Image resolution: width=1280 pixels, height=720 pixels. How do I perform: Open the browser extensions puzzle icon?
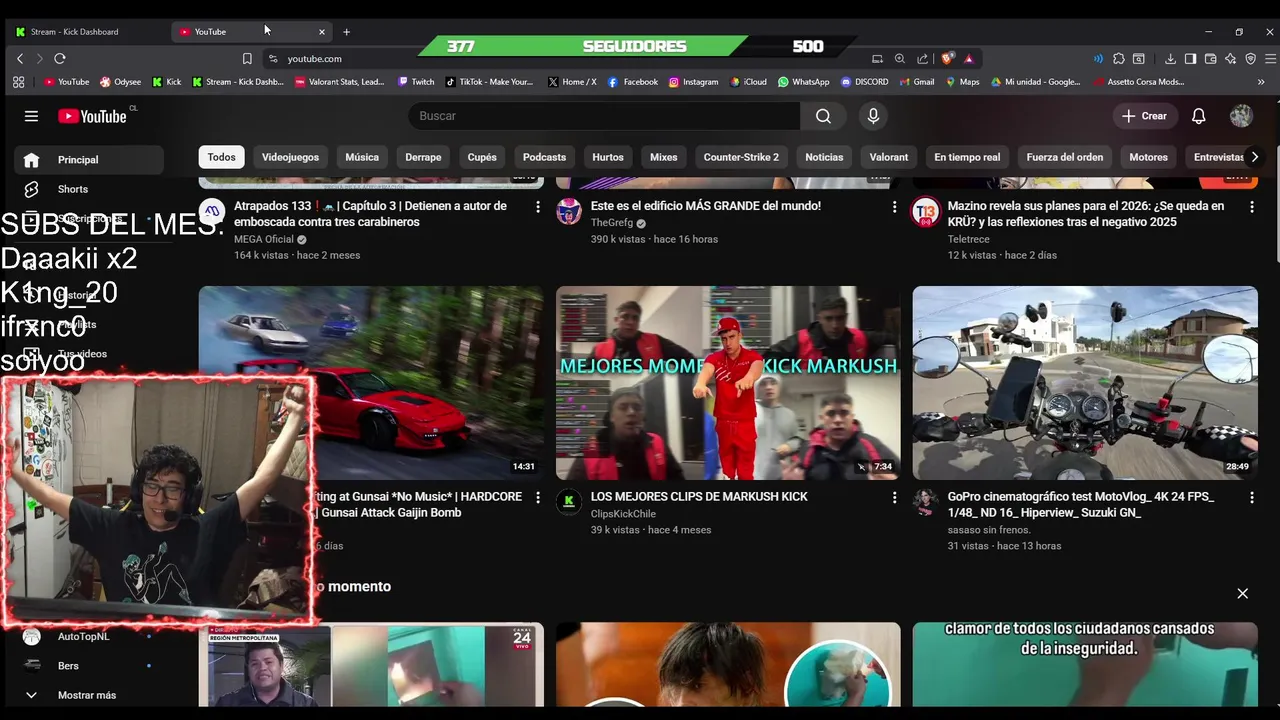[1119, 59]
